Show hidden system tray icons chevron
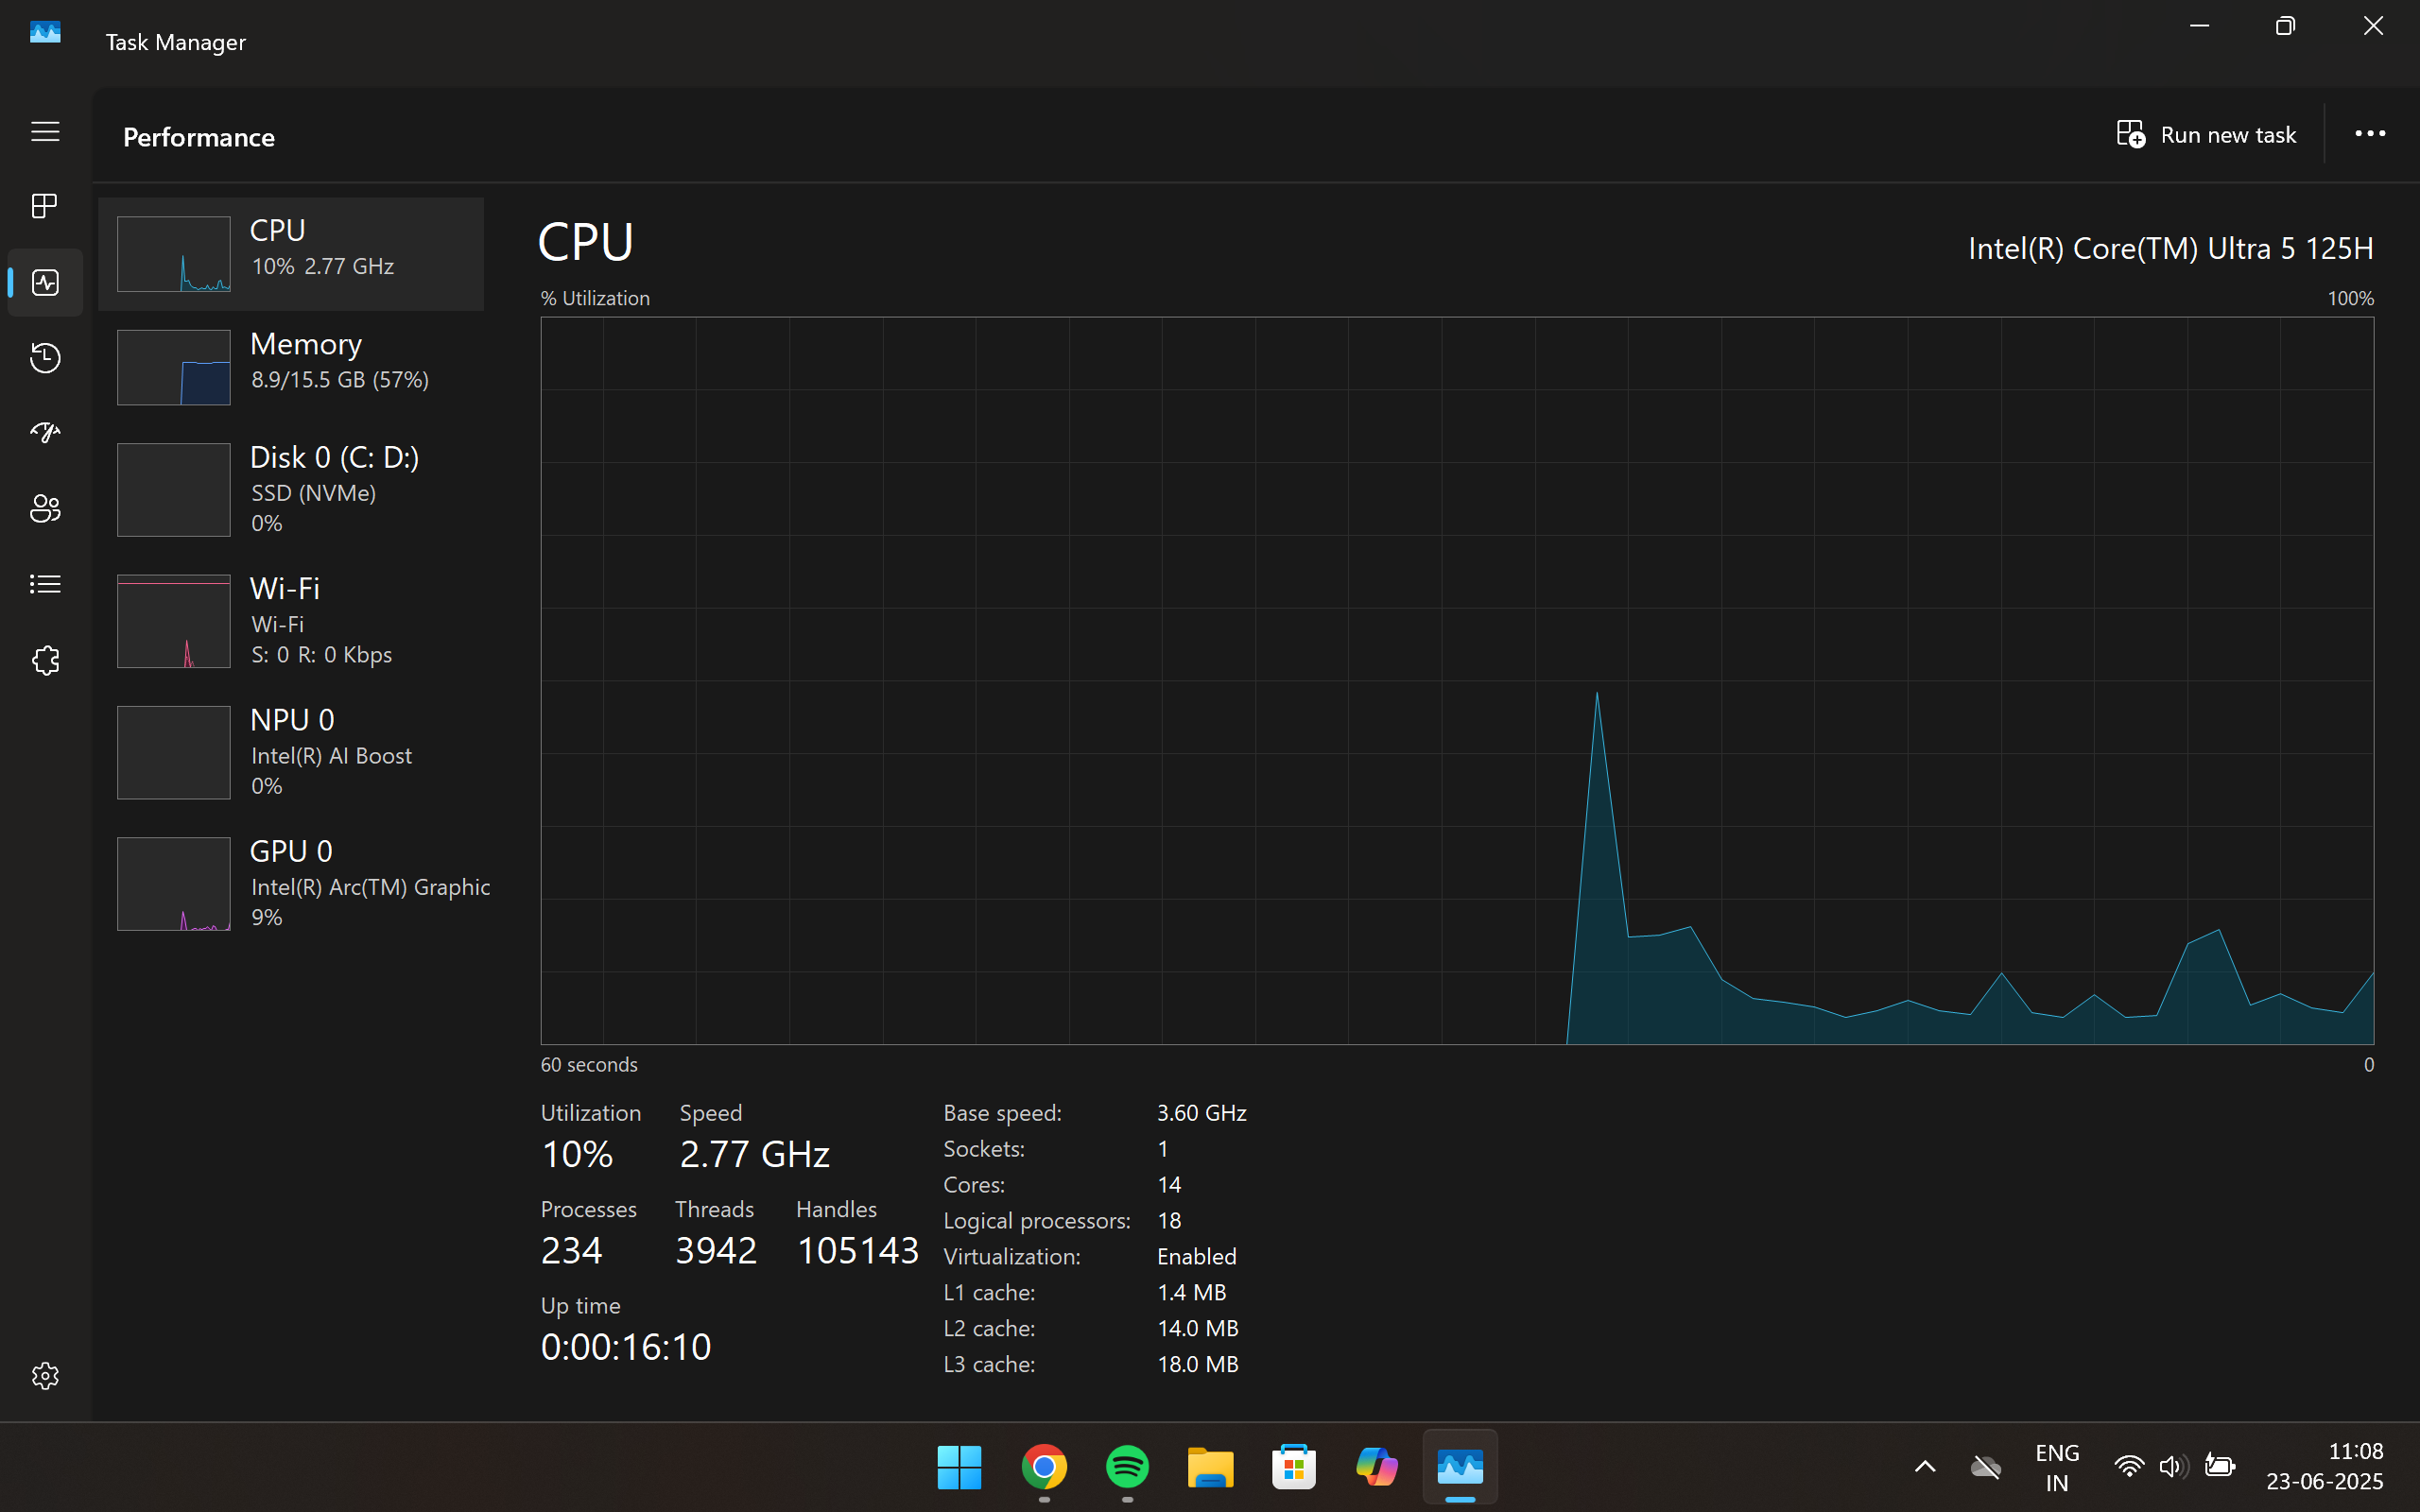This screenshot has height=1512, width=2420. (x=1924, y=1467)
